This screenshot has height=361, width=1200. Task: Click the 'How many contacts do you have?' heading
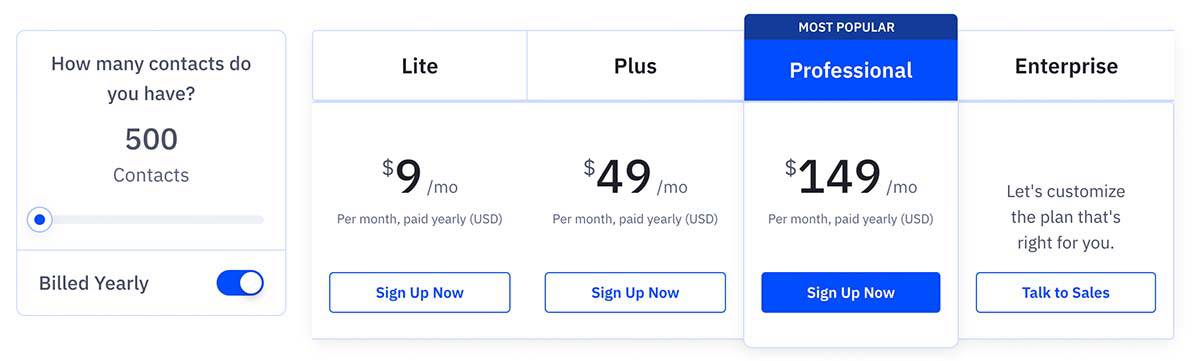(151, 79)
